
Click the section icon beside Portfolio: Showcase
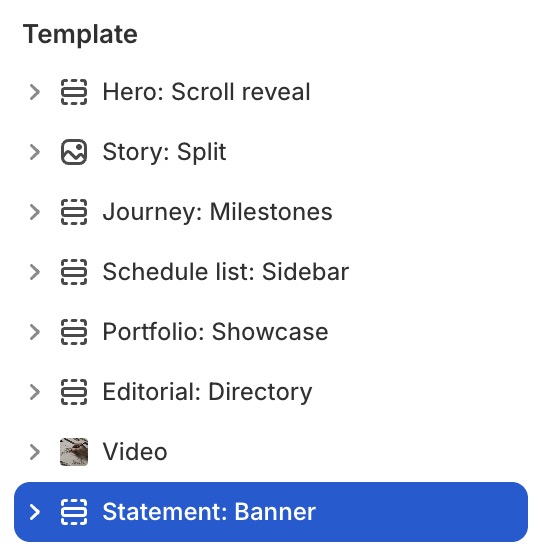click(74, 332)
